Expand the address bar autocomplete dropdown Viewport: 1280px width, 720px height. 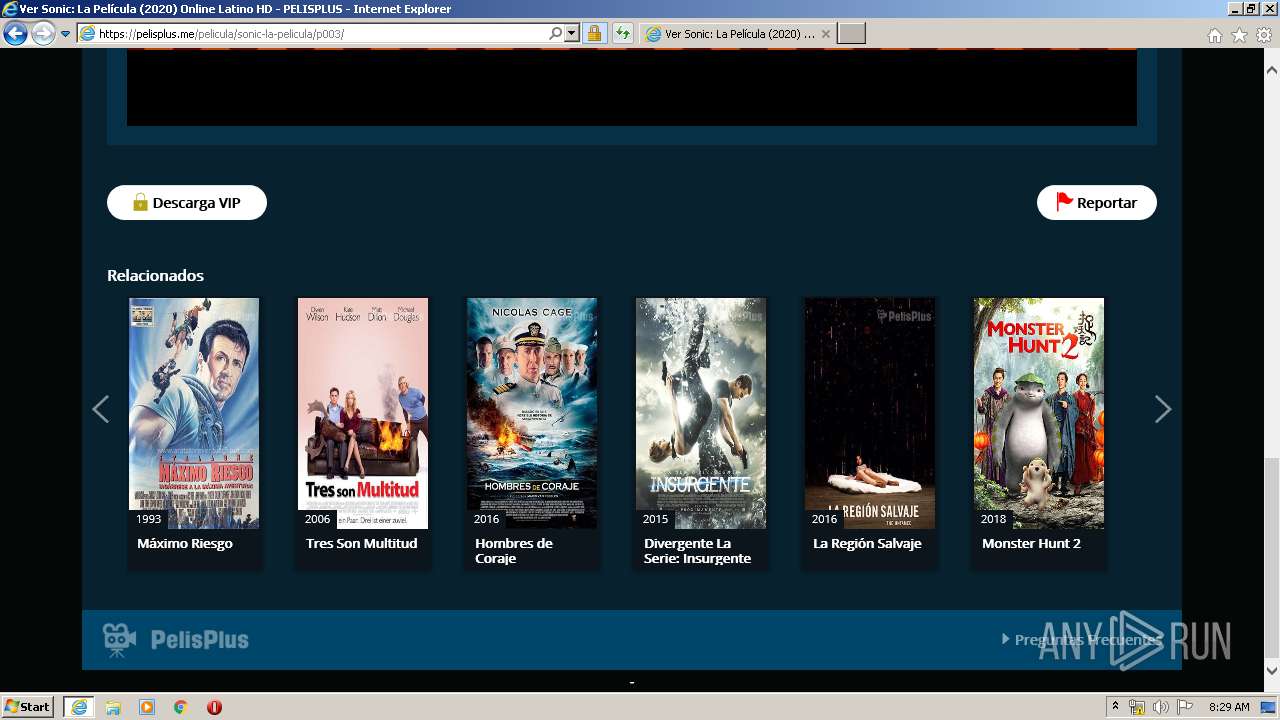click(x=572, y=34)
